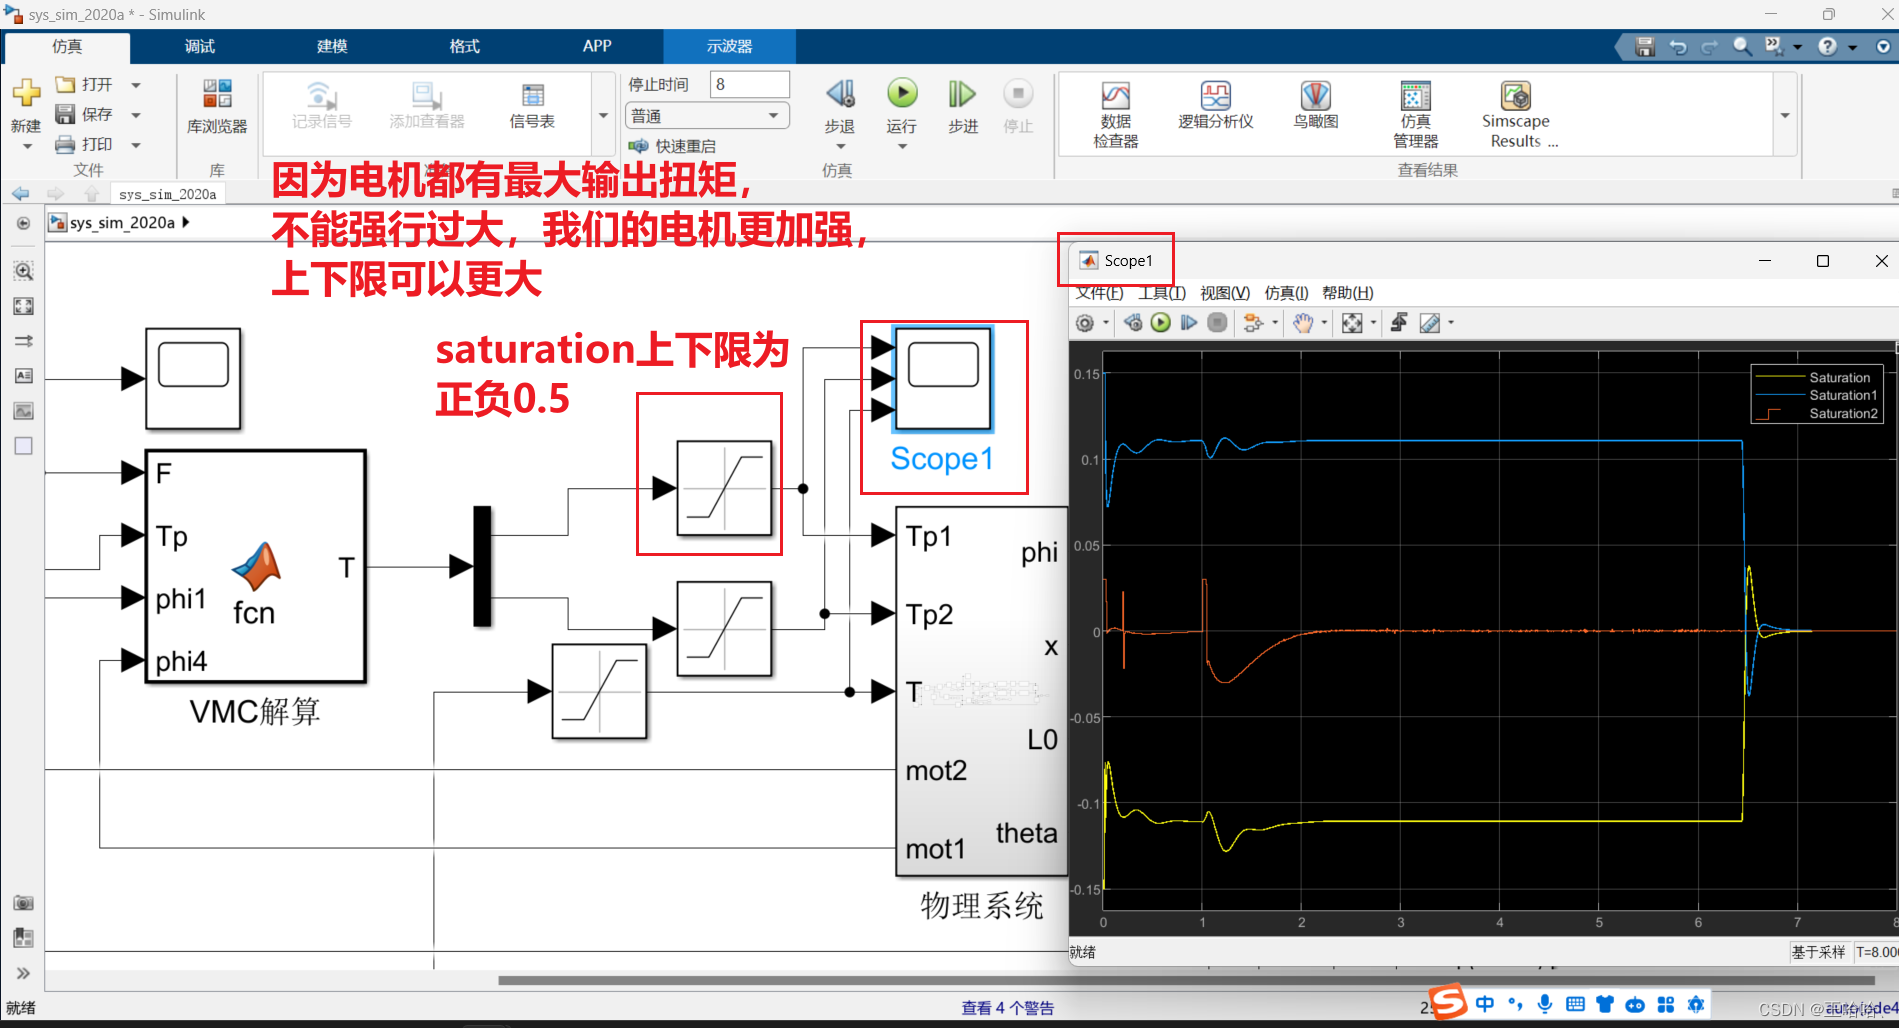Open the Signal Table (信号表)
This screenshot has height=1028, width=1899.
[x=532, y=107]
